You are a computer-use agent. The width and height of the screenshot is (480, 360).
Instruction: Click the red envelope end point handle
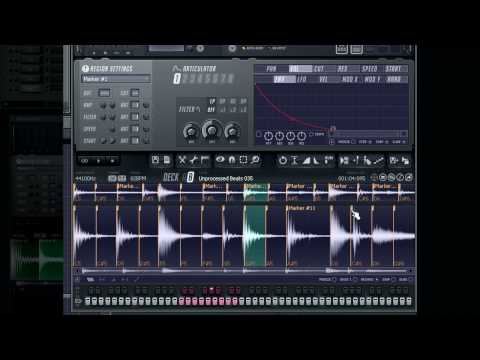click(332, 129)
